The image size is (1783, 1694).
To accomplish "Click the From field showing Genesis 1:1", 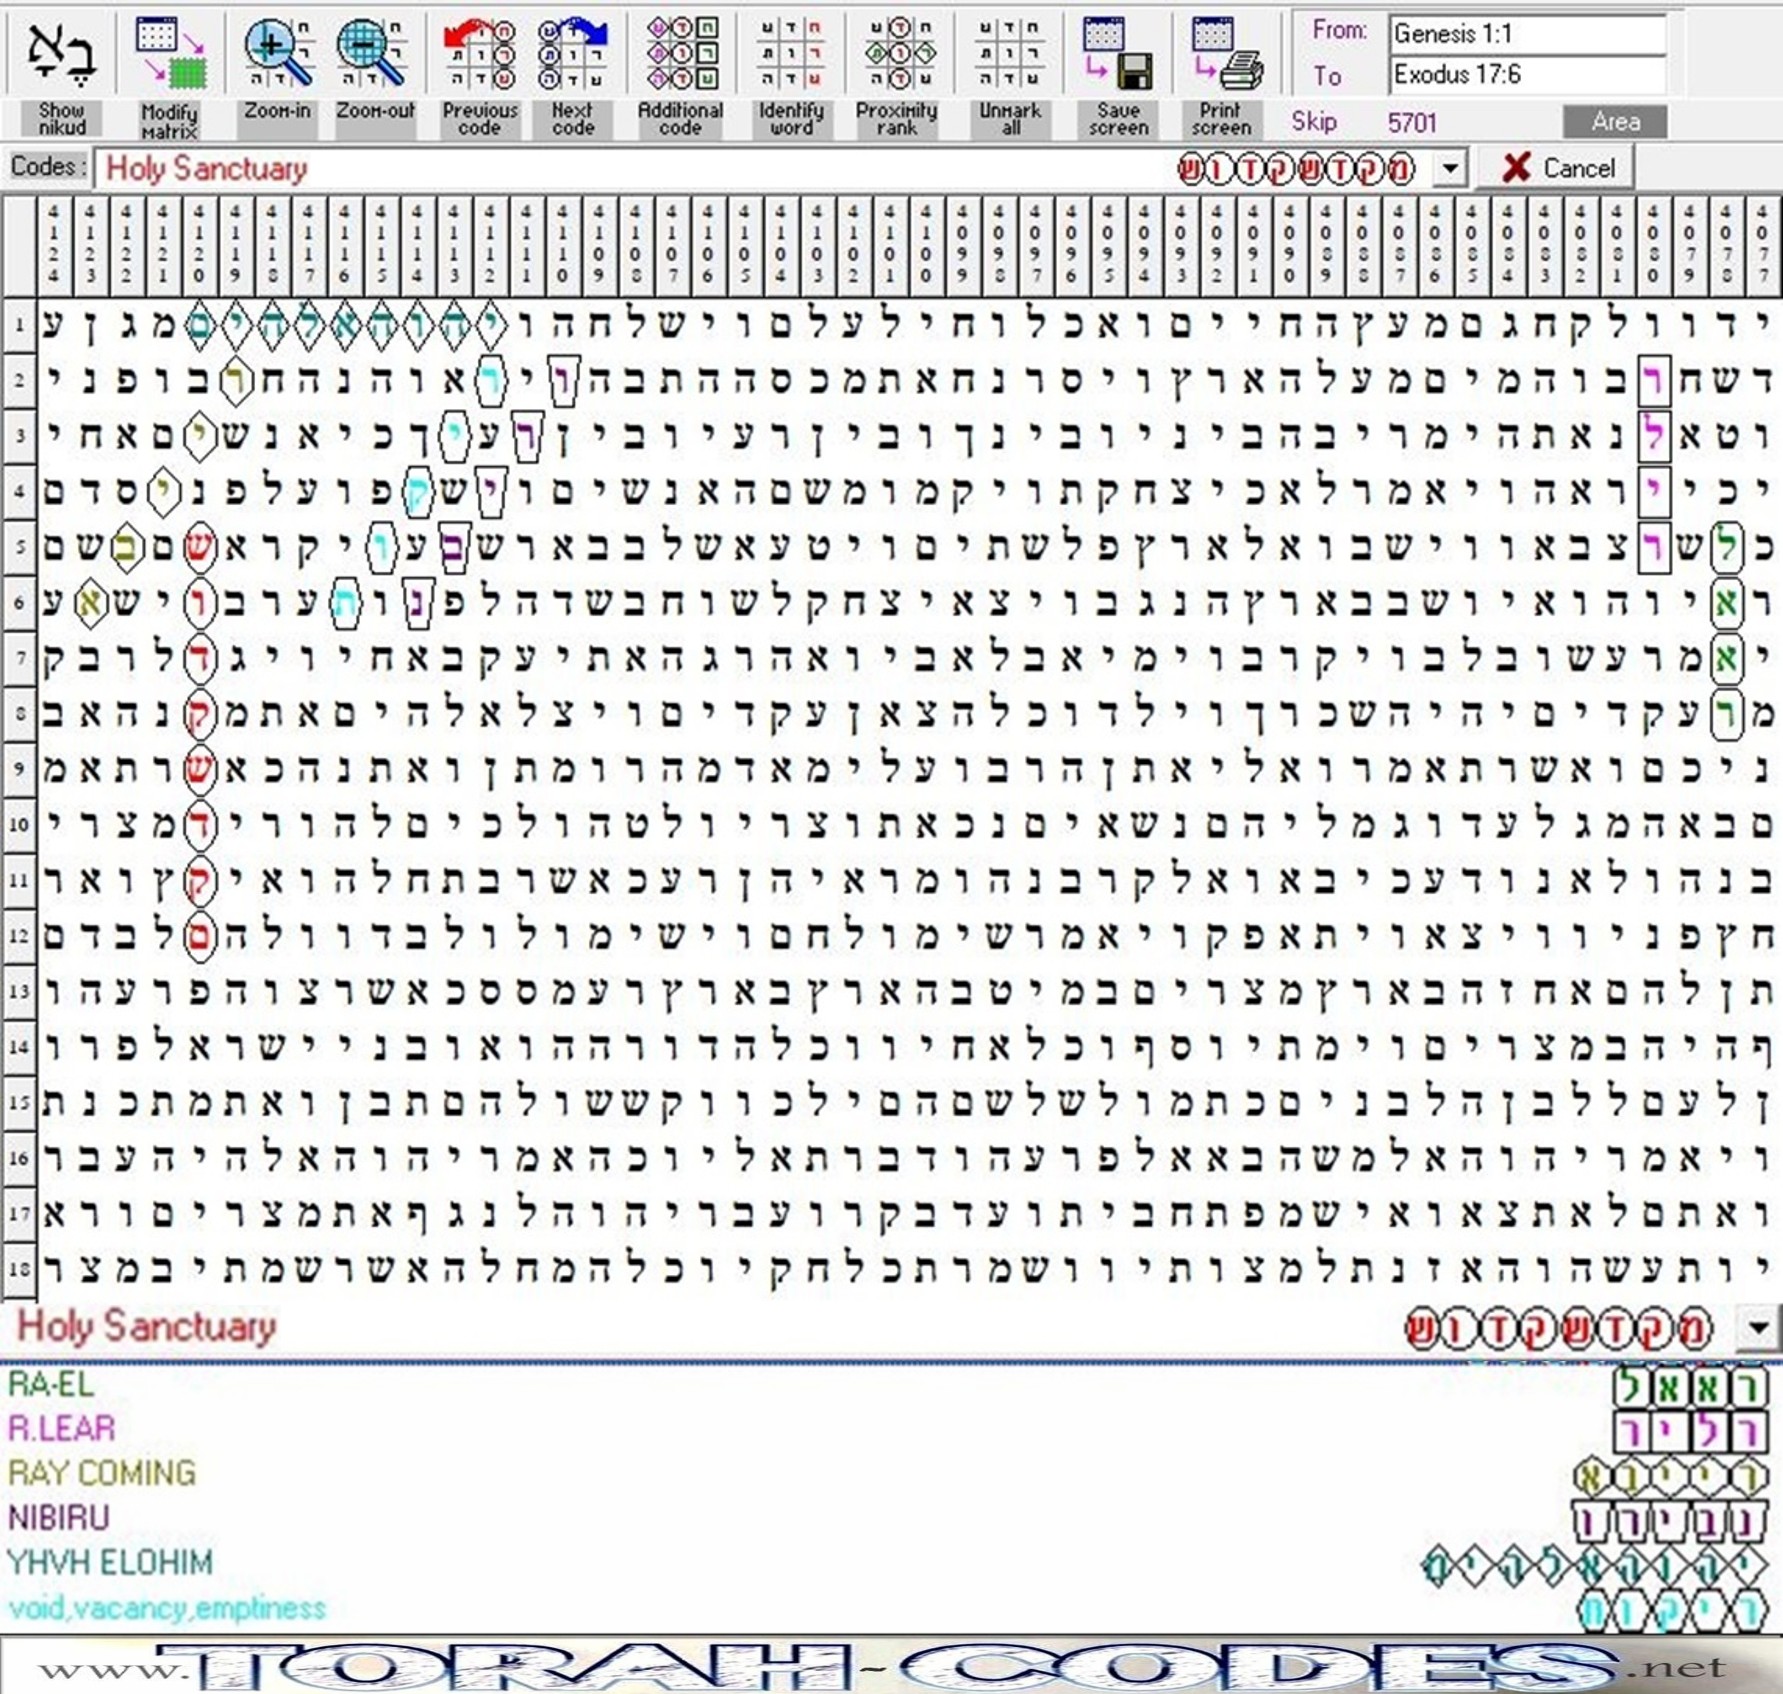I will tap(1527, 34).
